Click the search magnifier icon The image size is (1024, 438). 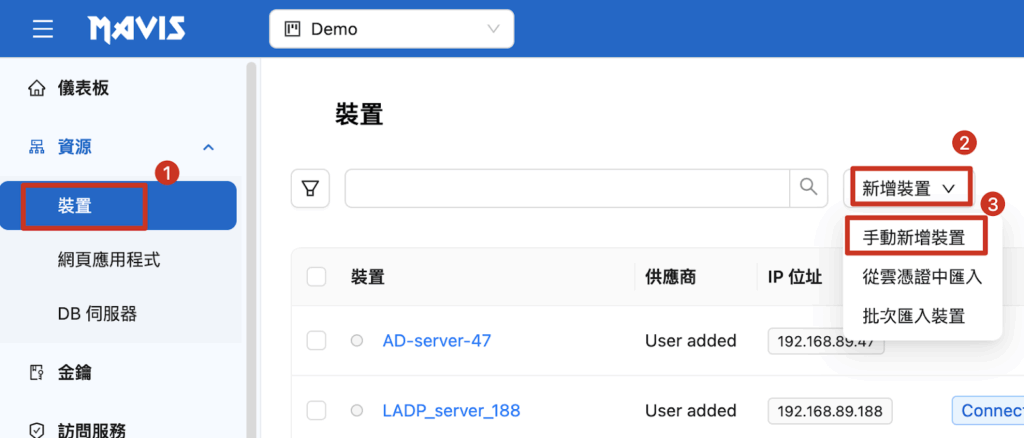(x=809, y=187)
